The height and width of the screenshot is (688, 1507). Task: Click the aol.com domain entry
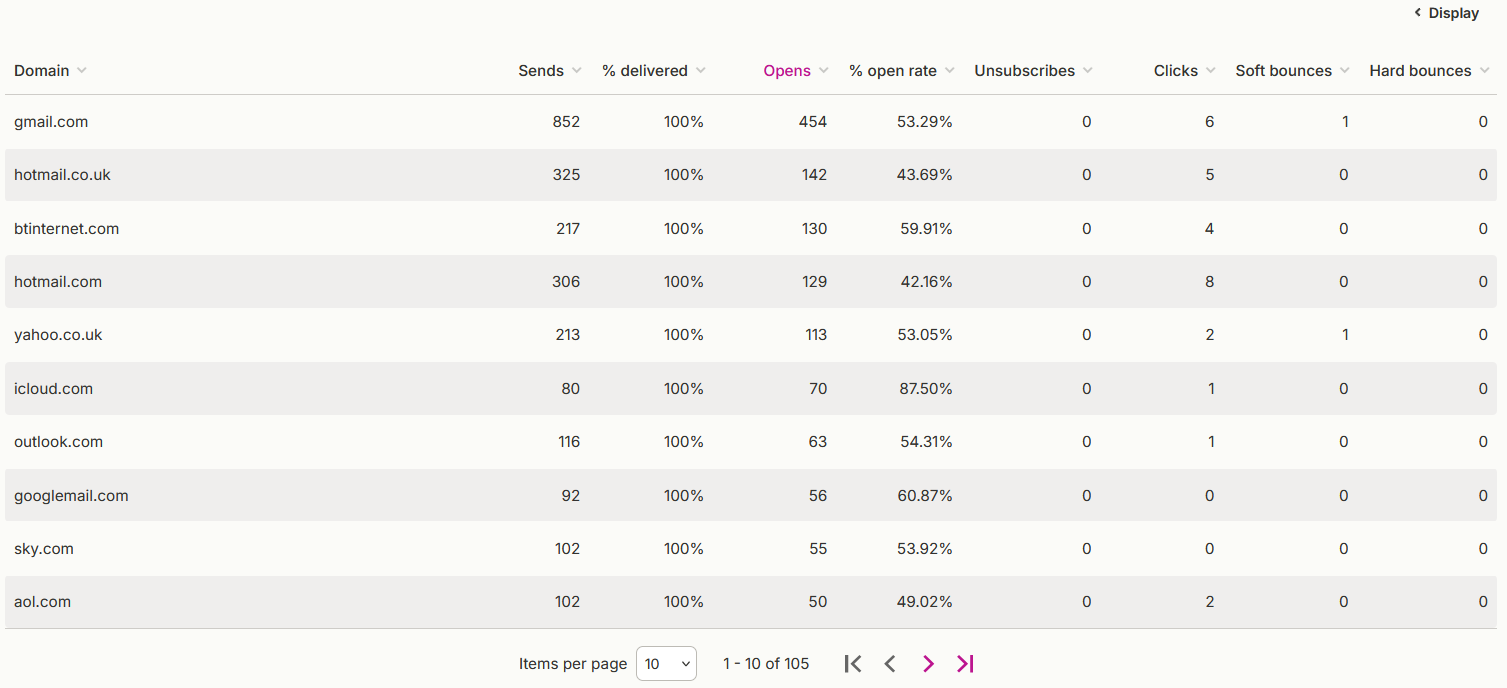[42, 602]
